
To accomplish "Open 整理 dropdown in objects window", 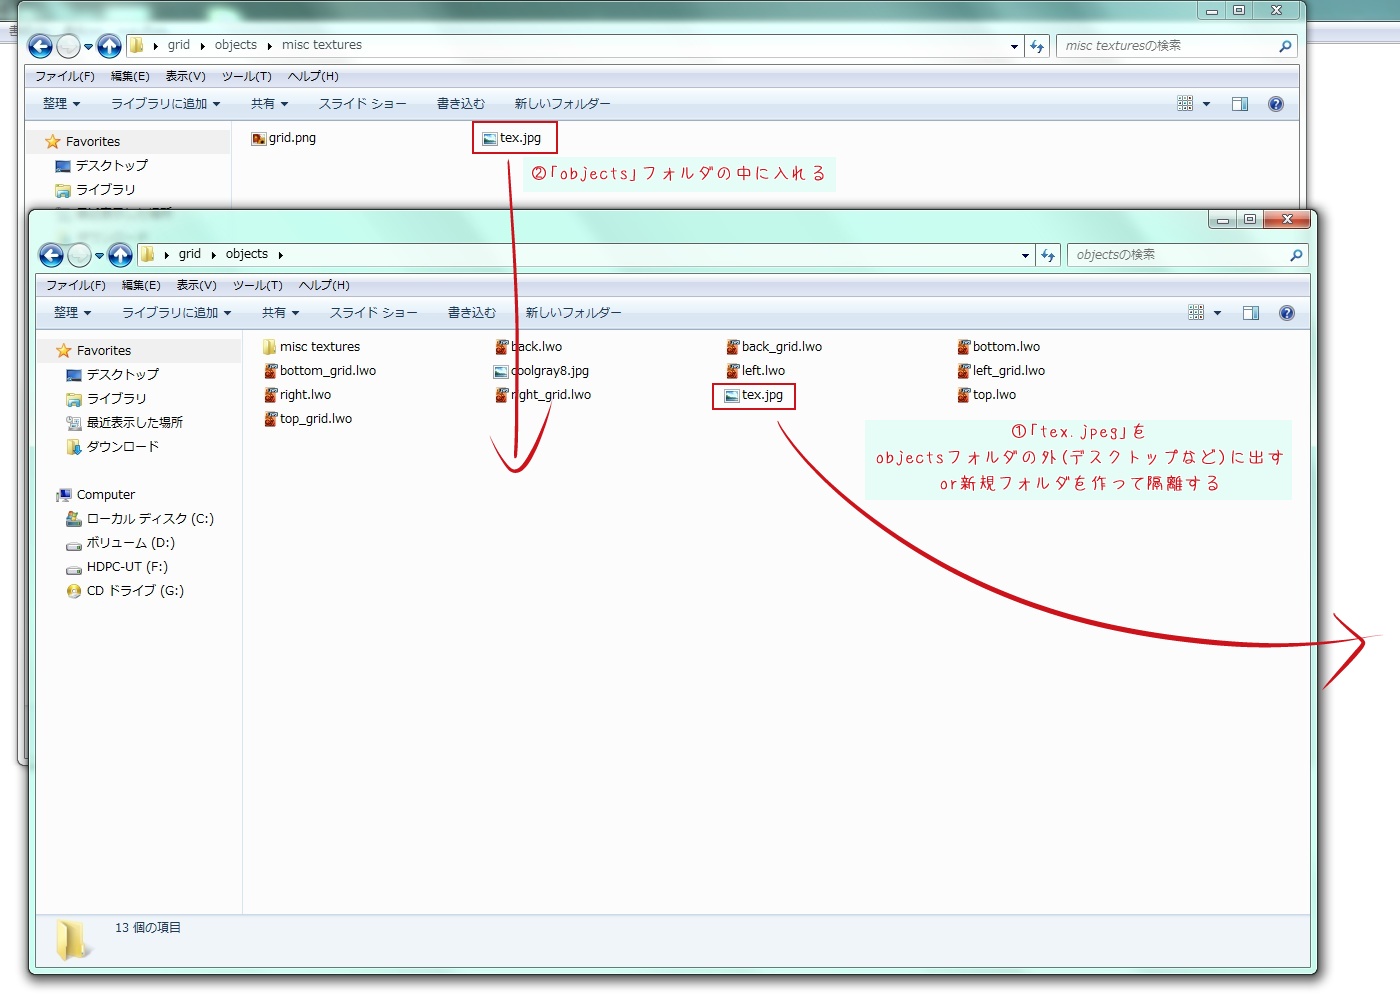I will (73, 313).
